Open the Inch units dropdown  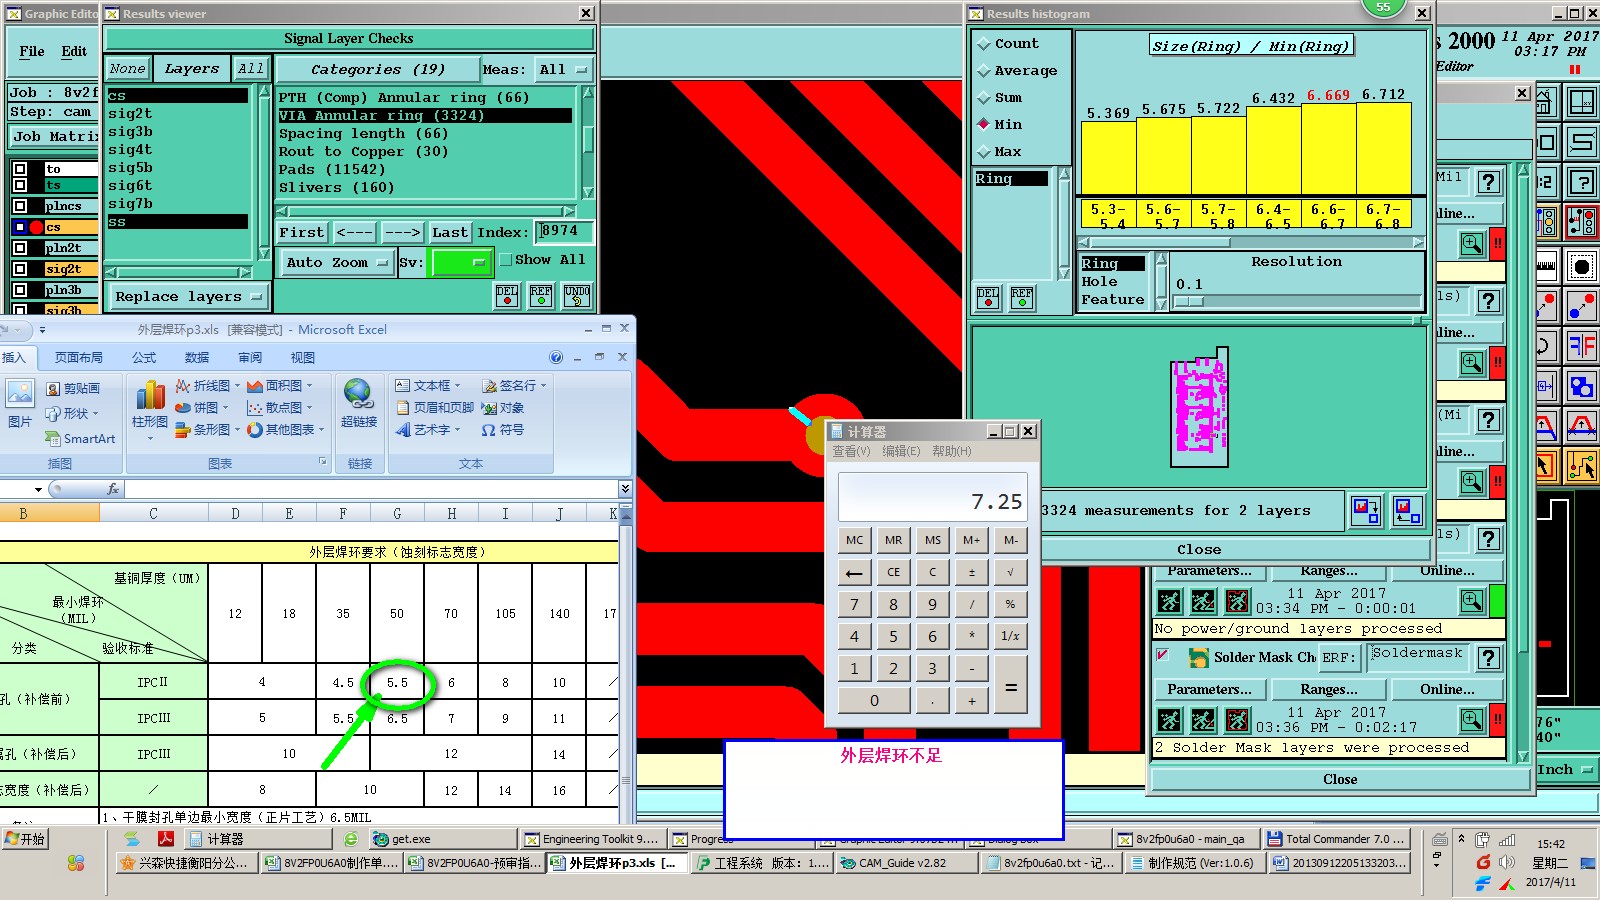click(x=1567, y=770)
